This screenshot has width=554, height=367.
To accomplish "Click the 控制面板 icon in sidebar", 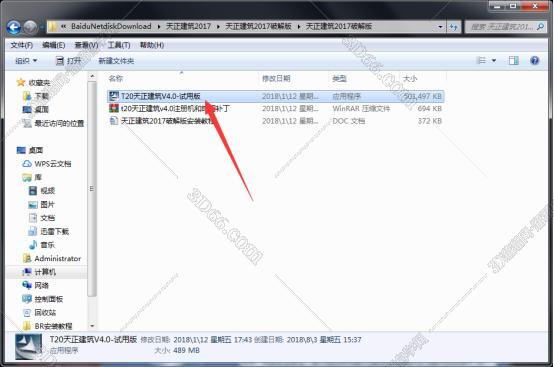I will (x=27, y=299).
